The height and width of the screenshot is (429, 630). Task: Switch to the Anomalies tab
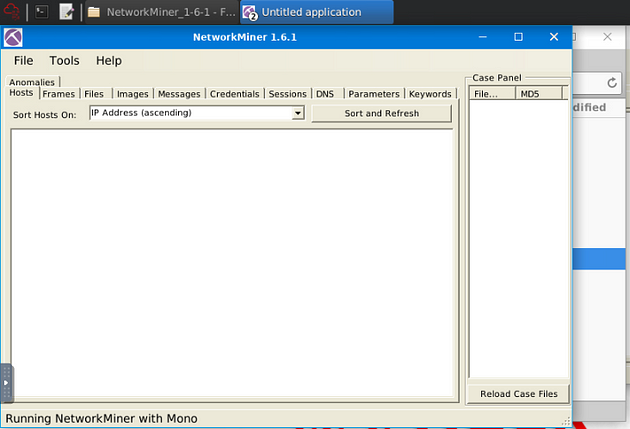point(32,82)
